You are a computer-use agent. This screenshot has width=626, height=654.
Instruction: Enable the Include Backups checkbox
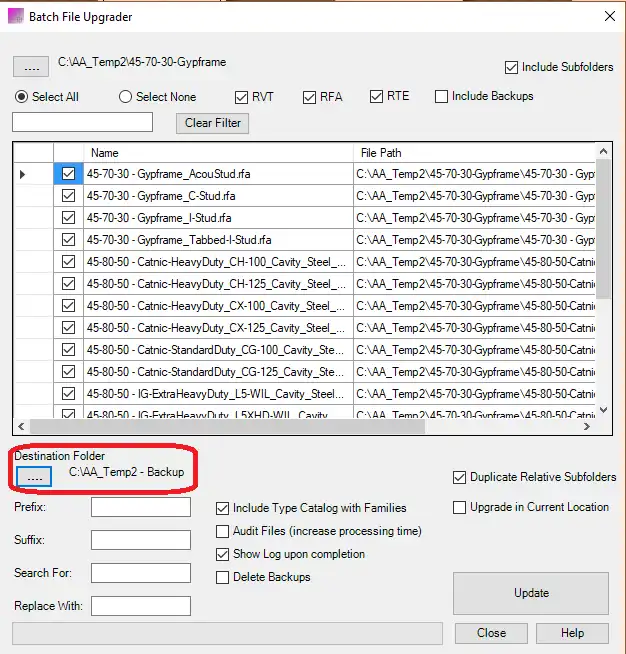pyautogui.click(x=441, y=97)
